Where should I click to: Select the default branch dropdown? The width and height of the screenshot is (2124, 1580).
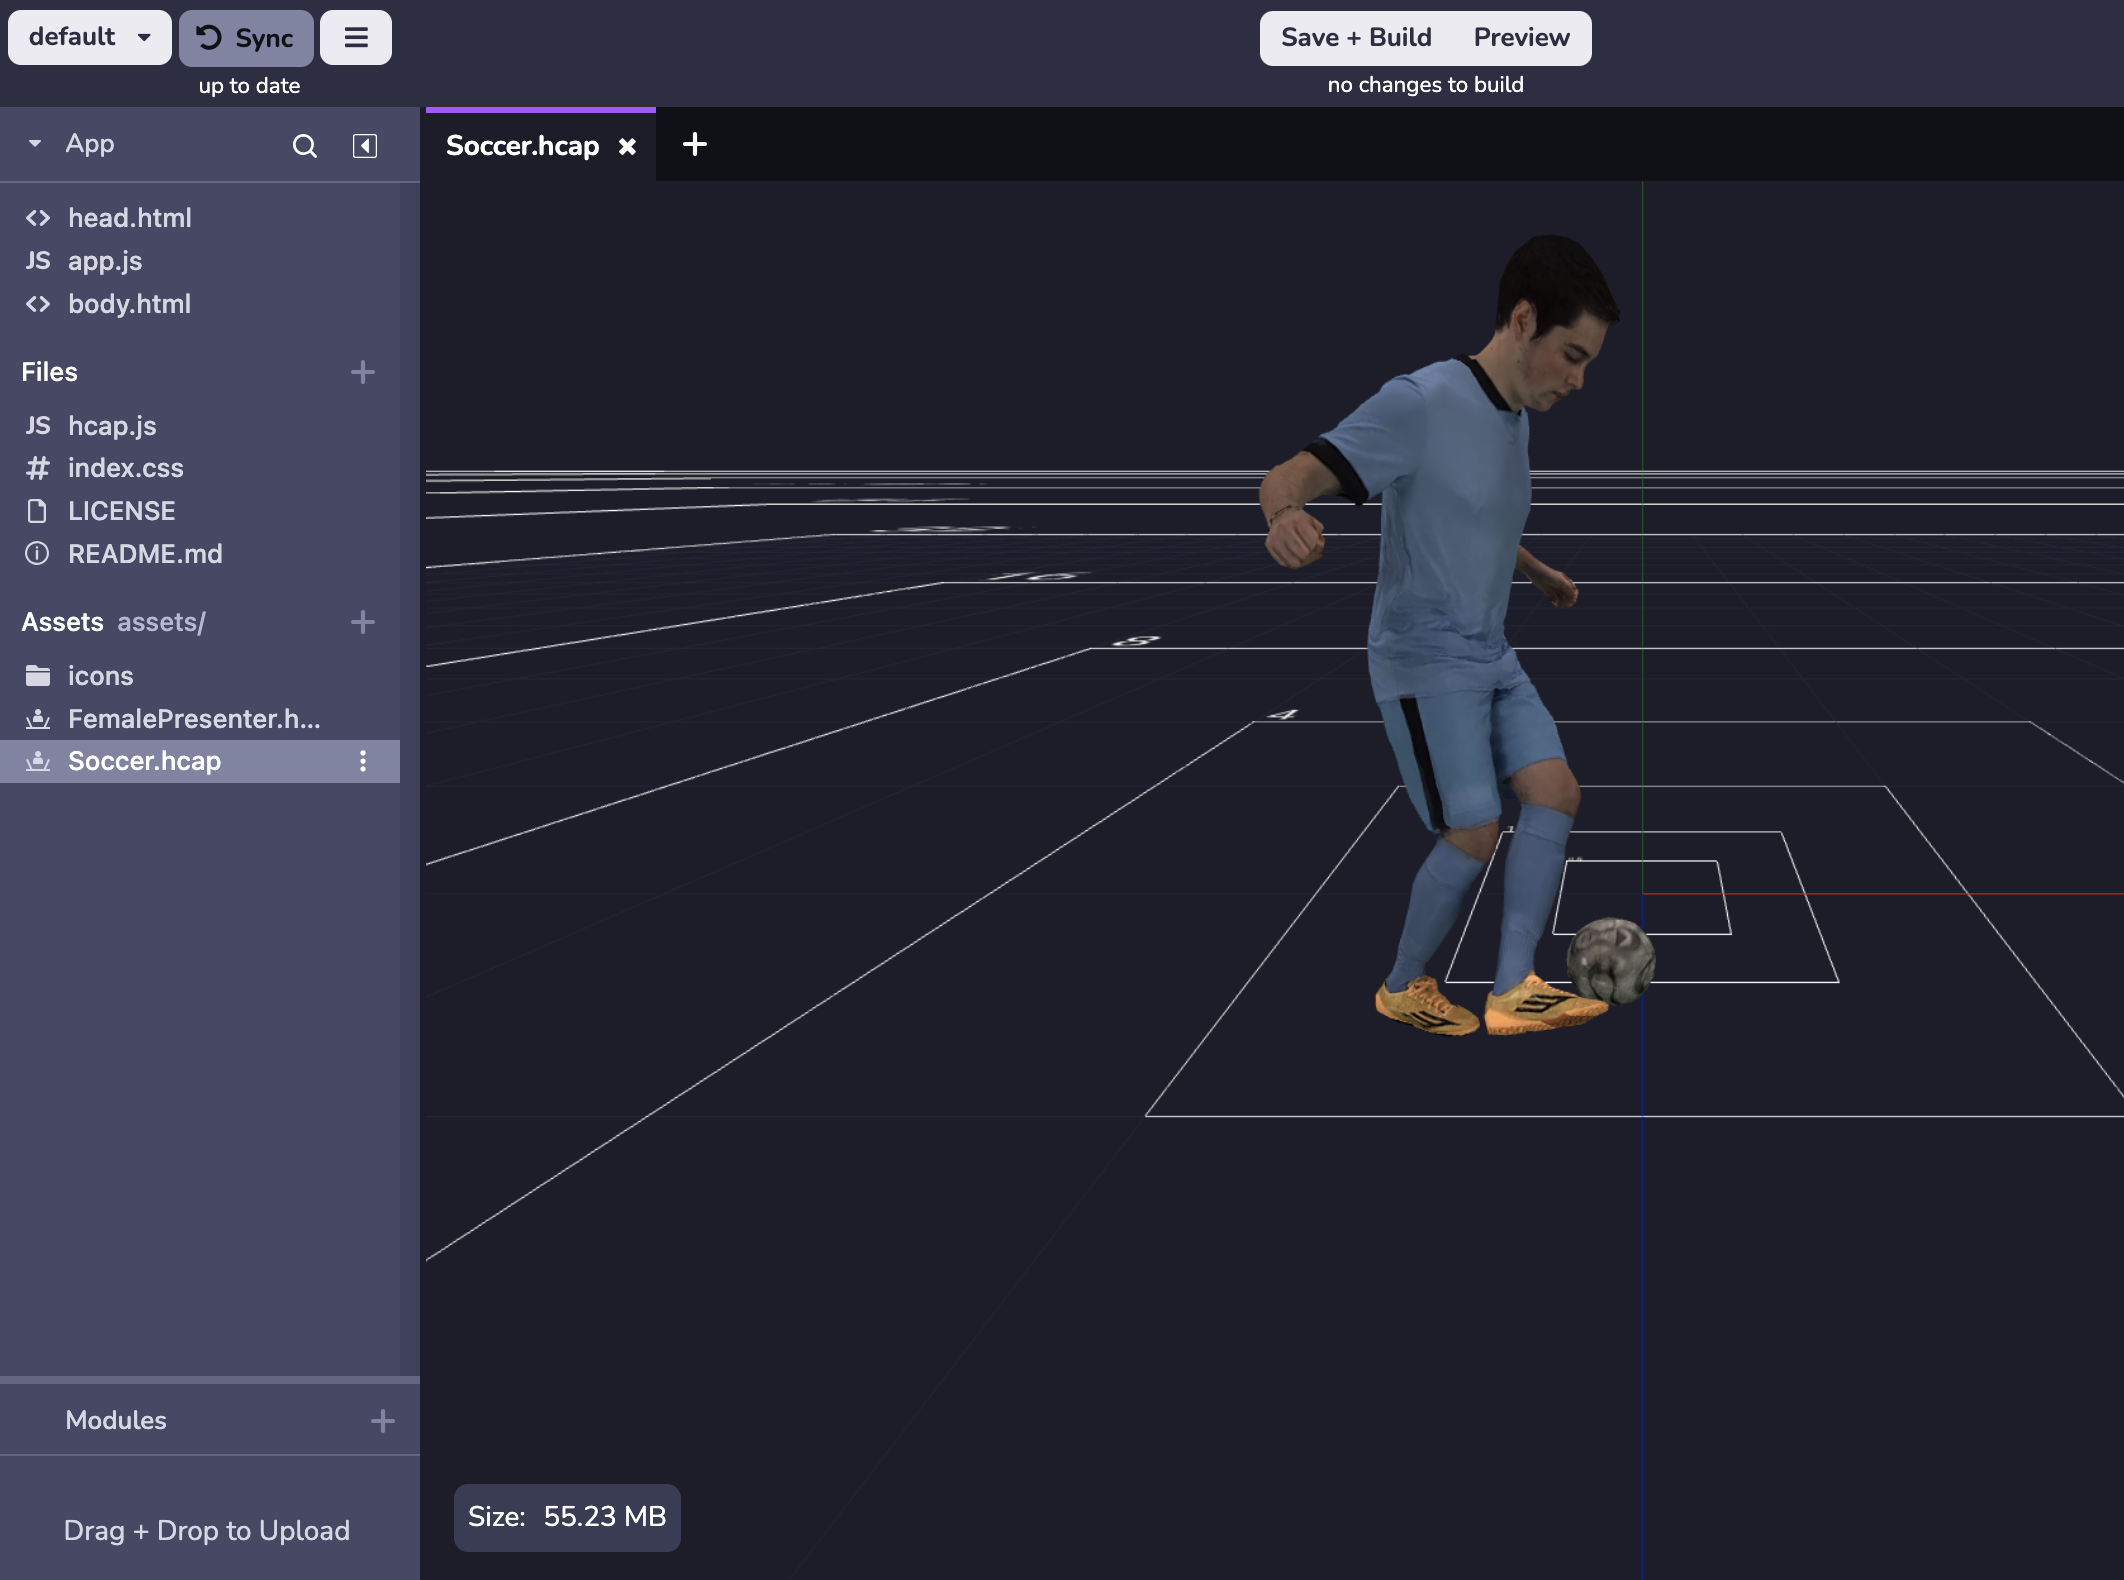click(x=86, y=37)
